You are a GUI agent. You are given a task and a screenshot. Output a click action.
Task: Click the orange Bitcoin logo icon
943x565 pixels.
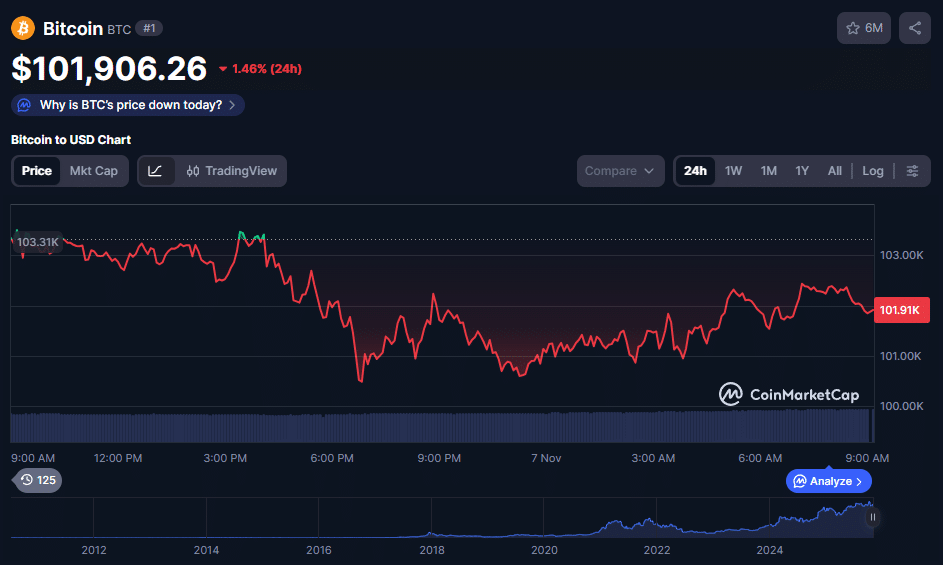[23, 28]
